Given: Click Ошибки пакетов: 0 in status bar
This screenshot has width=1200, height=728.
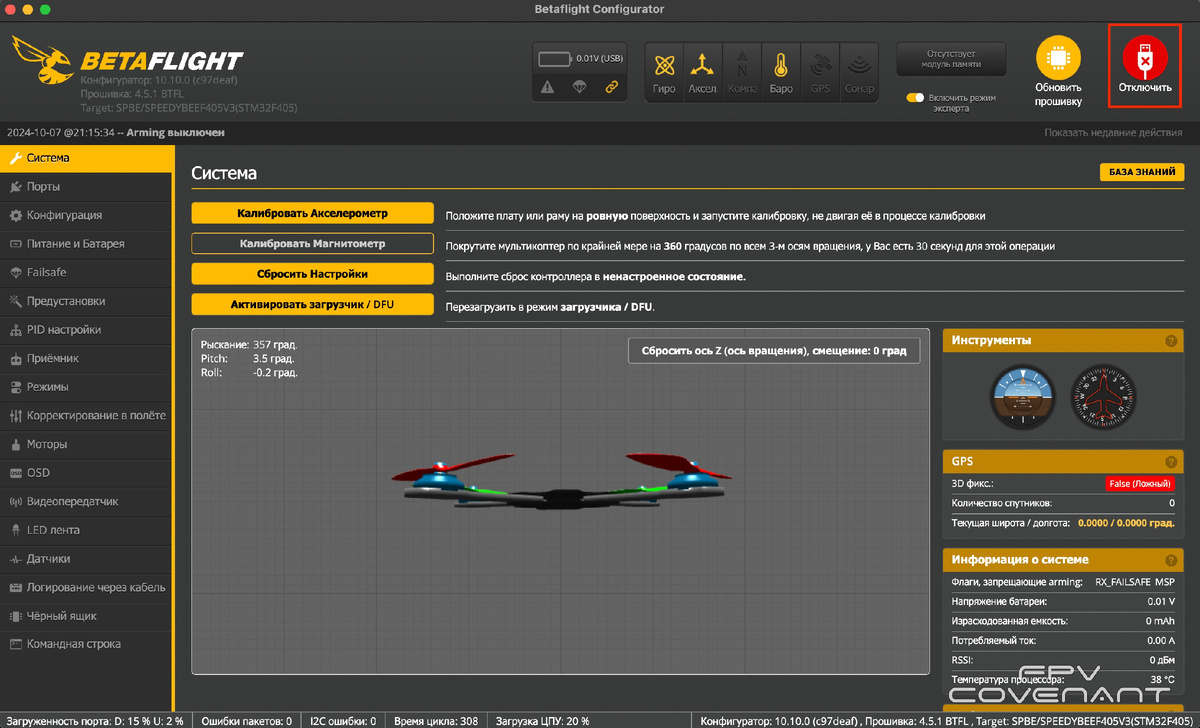Looking at the screenshot, I should 247,721.
